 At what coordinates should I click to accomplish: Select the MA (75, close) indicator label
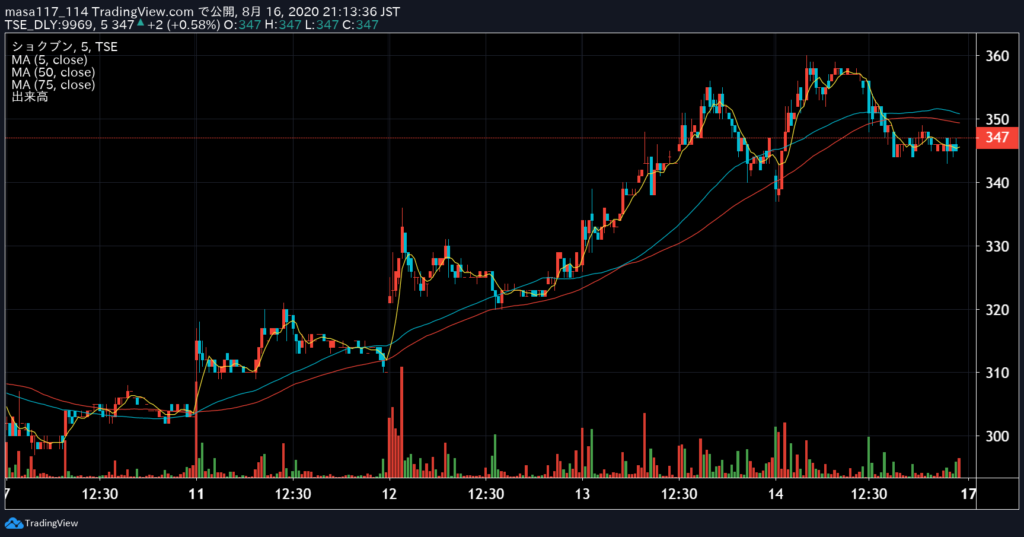53,84
